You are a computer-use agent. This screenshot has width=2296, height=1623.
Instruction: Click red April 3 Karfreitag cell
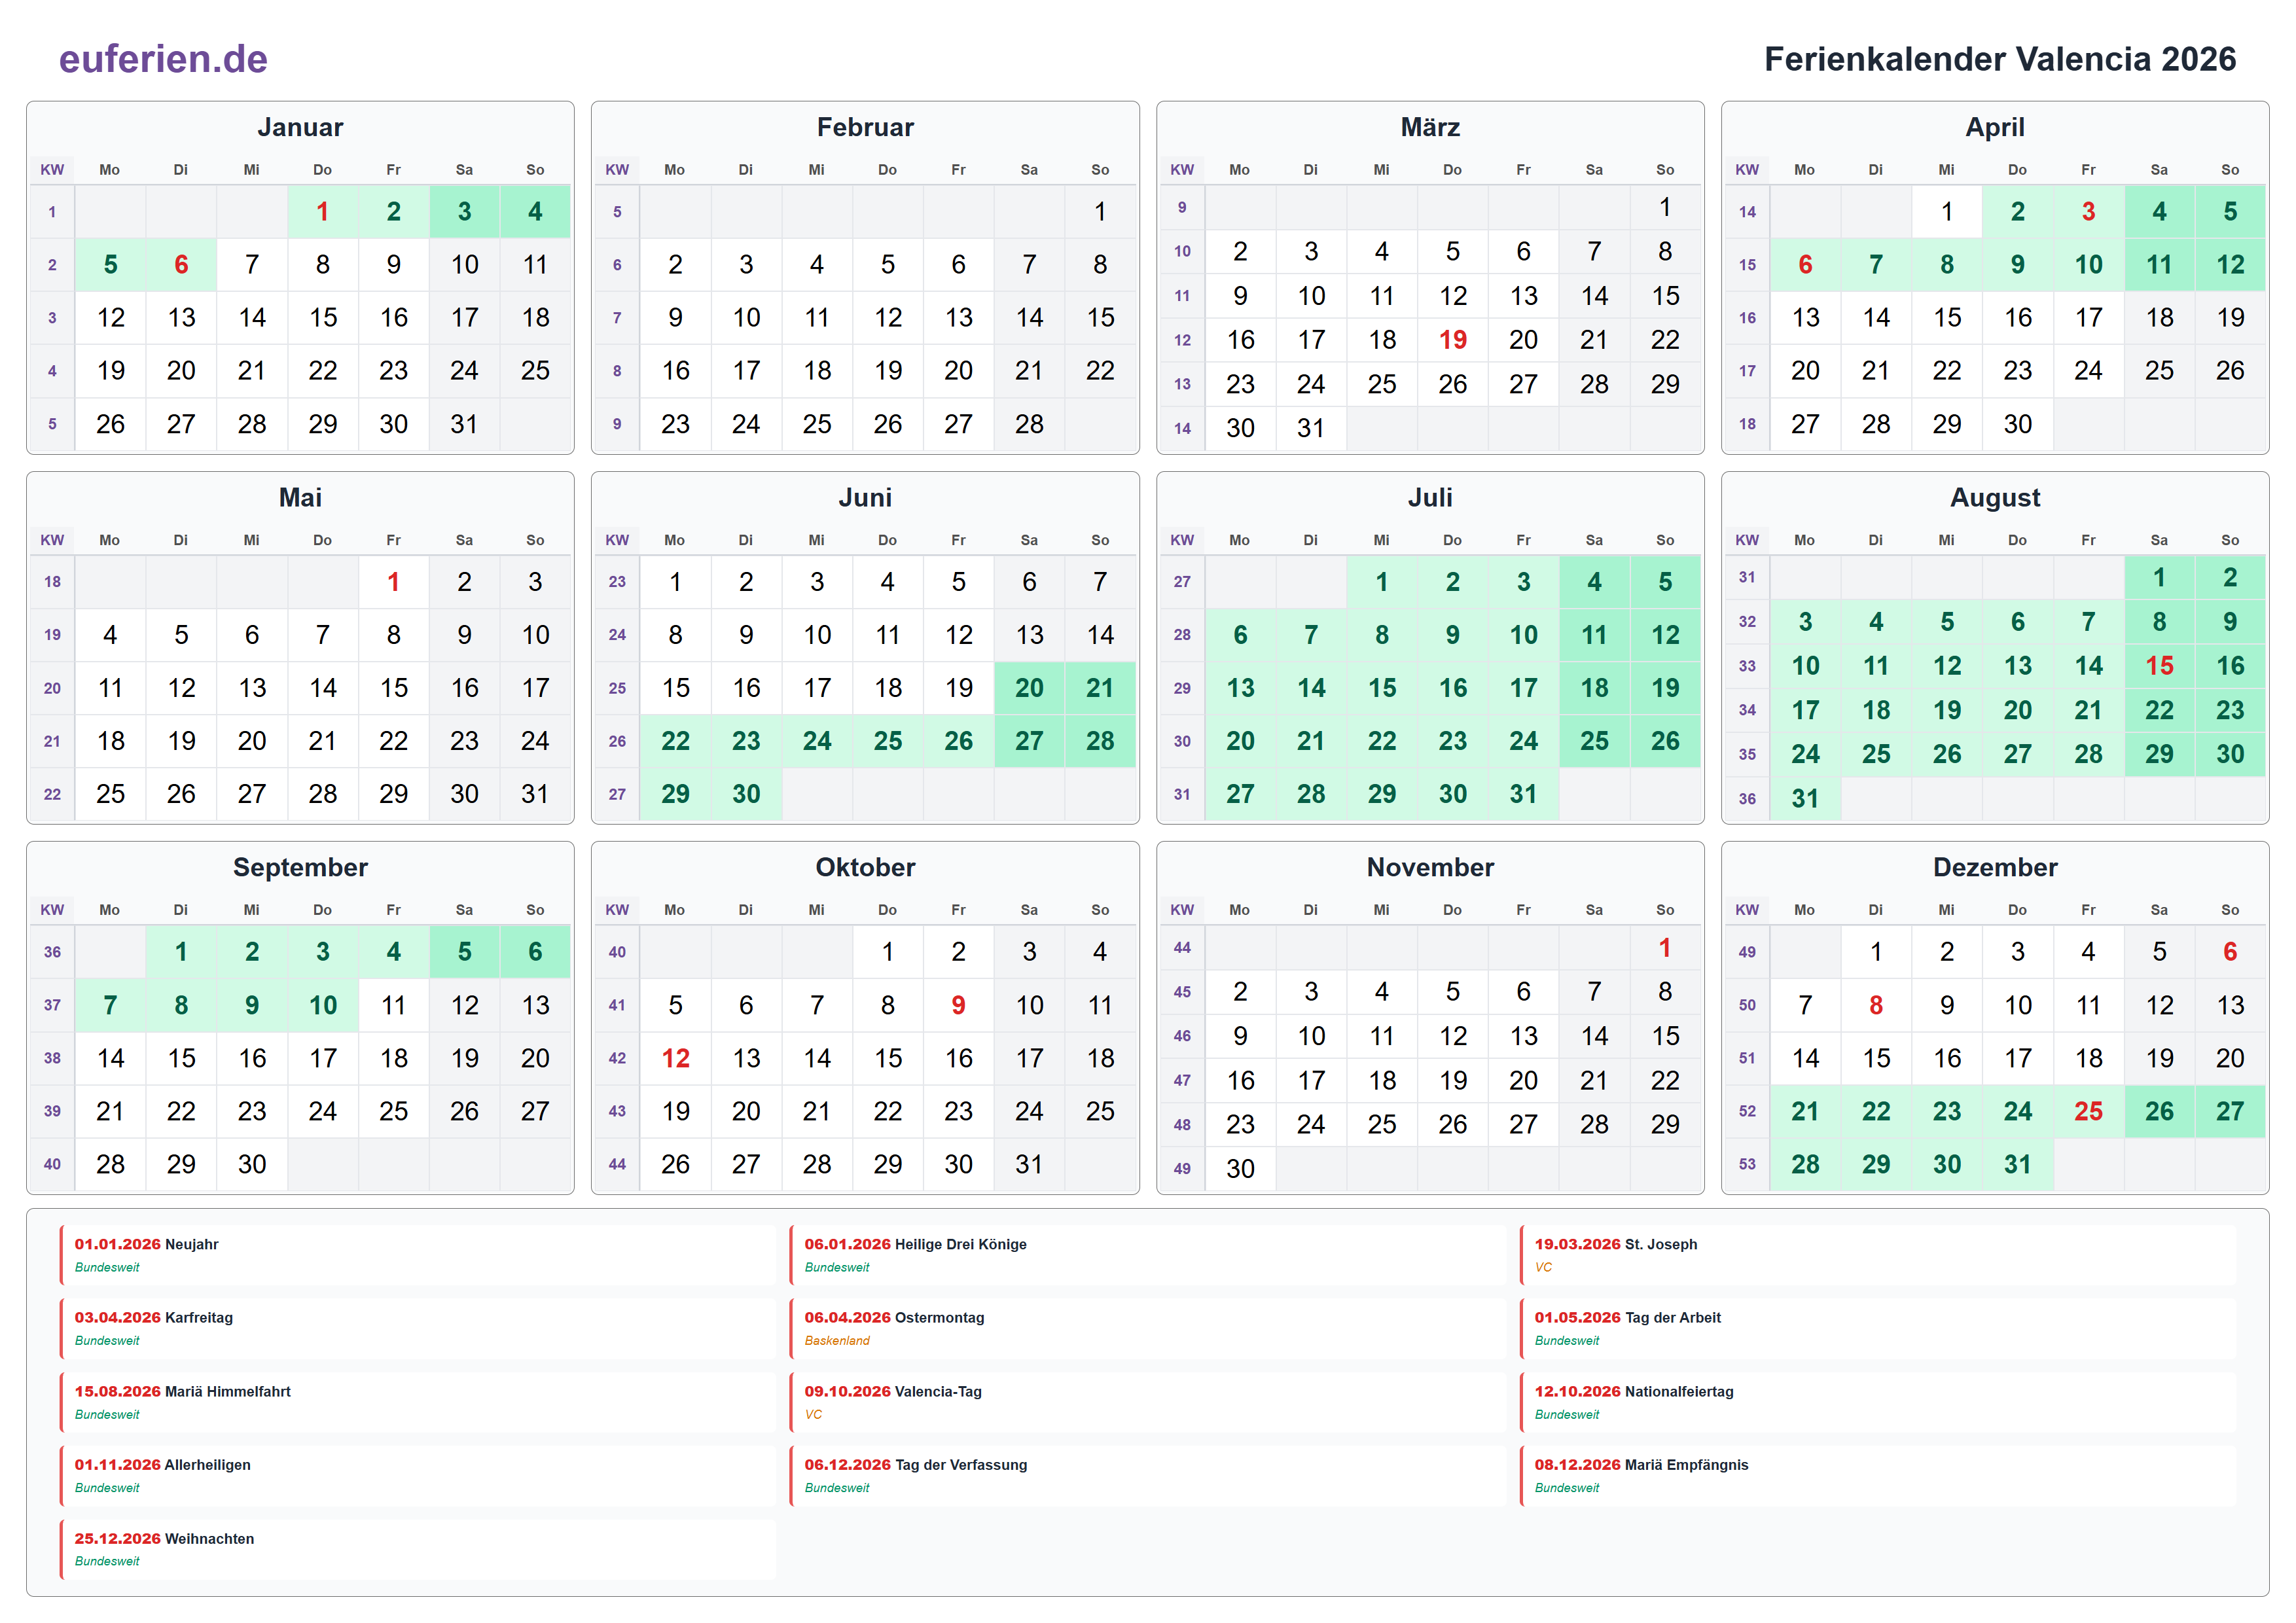click(2088, 212)
